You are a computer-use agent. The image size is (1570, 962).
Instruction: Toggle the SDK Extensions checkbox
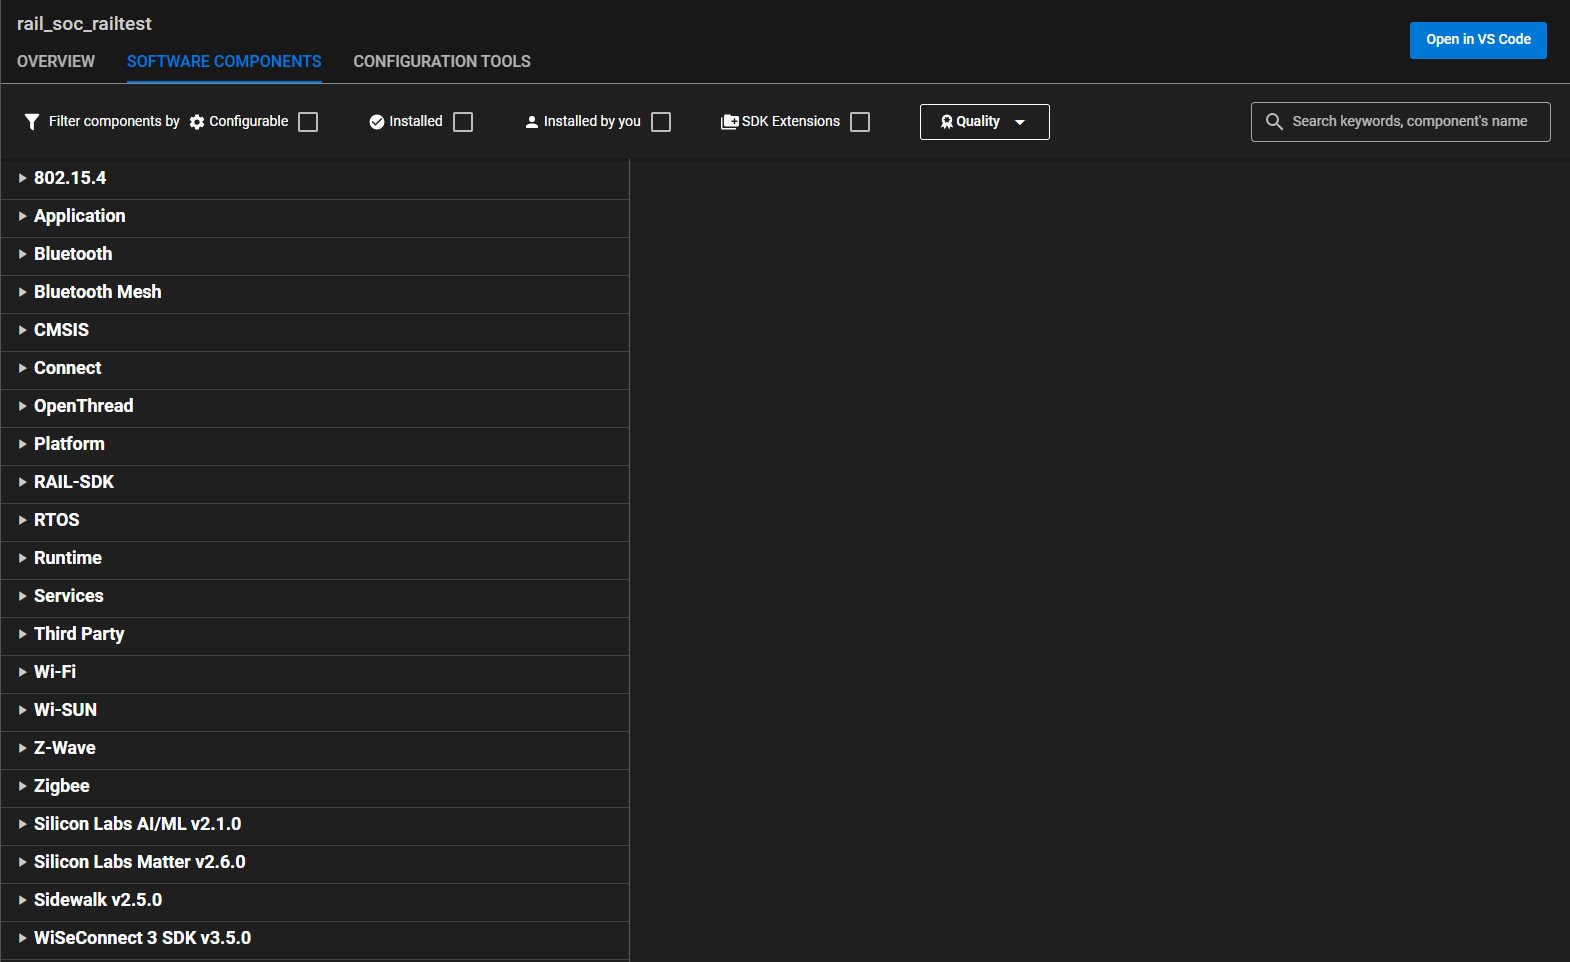860,122
